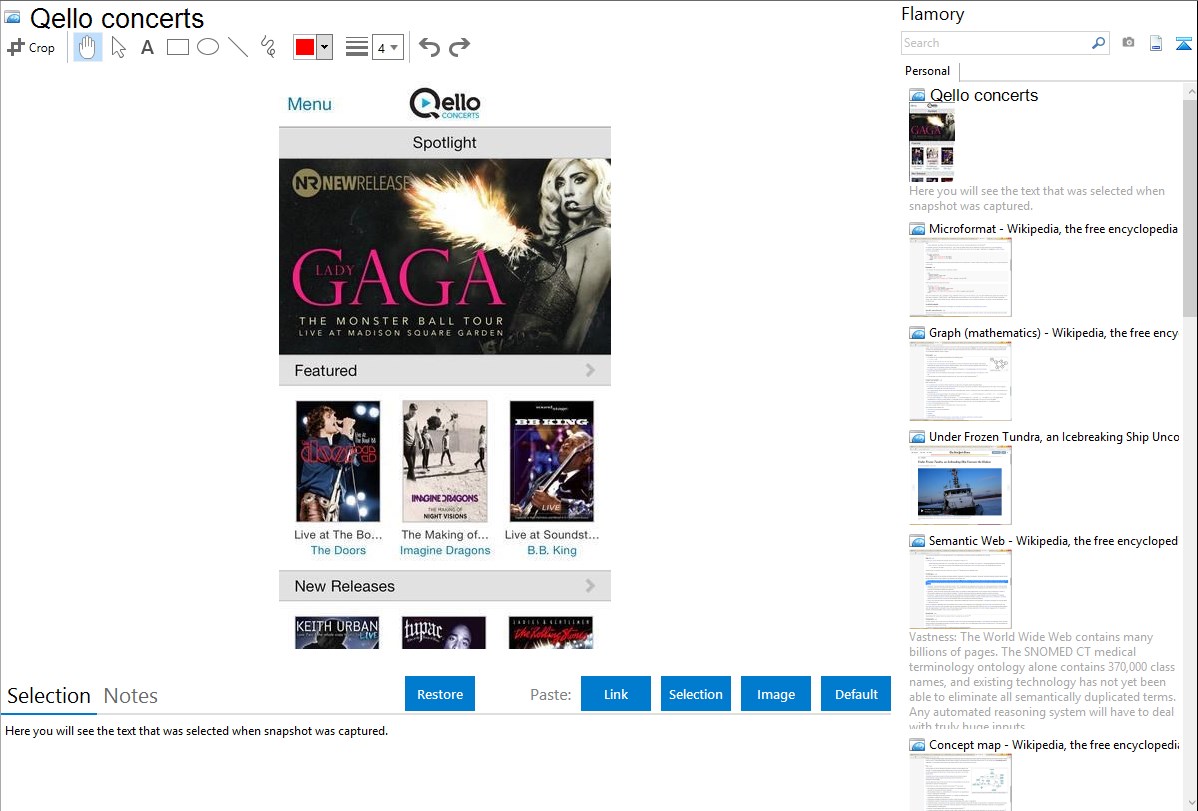The height and width of the screenshot is (811, 1198).
Task: Pick the rectangle drawing tool
Action: tap(177, 47)
